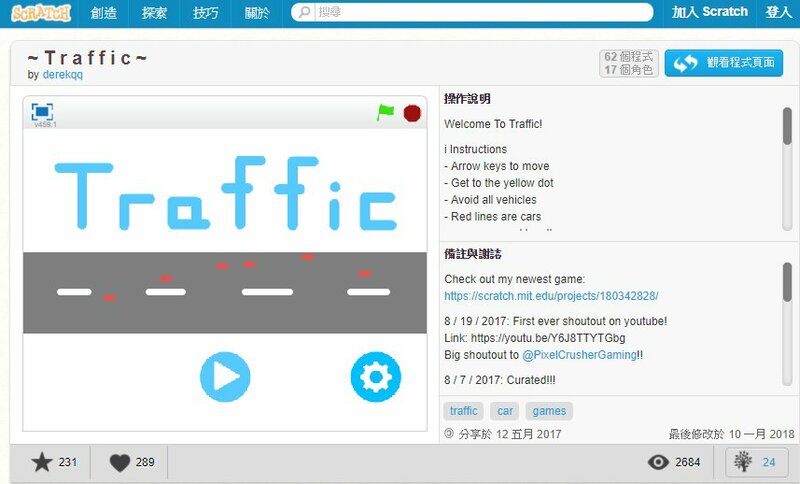Click the '8 / 7 / 2017: Curated!!!' text

(499, 380)
